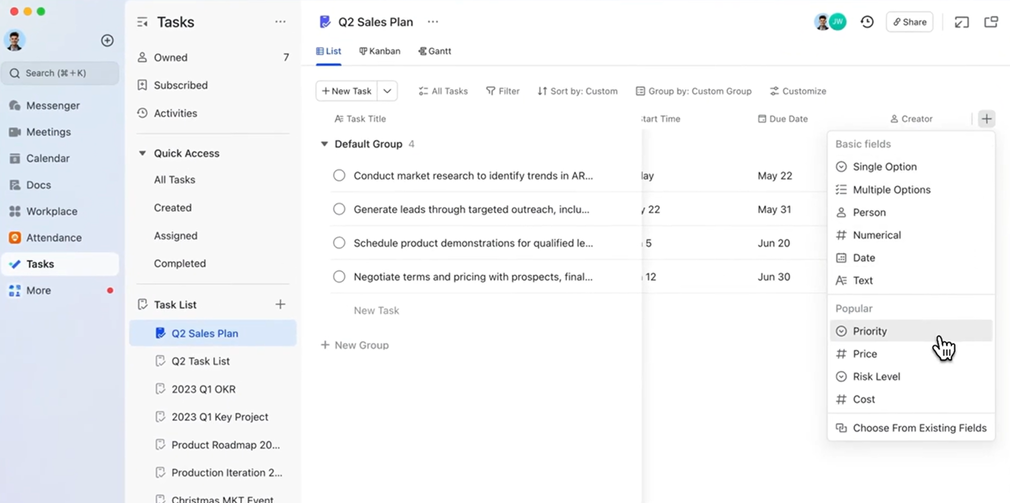The height and width of the screenshot is (503, 1010).
Task: Click the Share button
Action: pyautogui.click(x=909, y=22)
